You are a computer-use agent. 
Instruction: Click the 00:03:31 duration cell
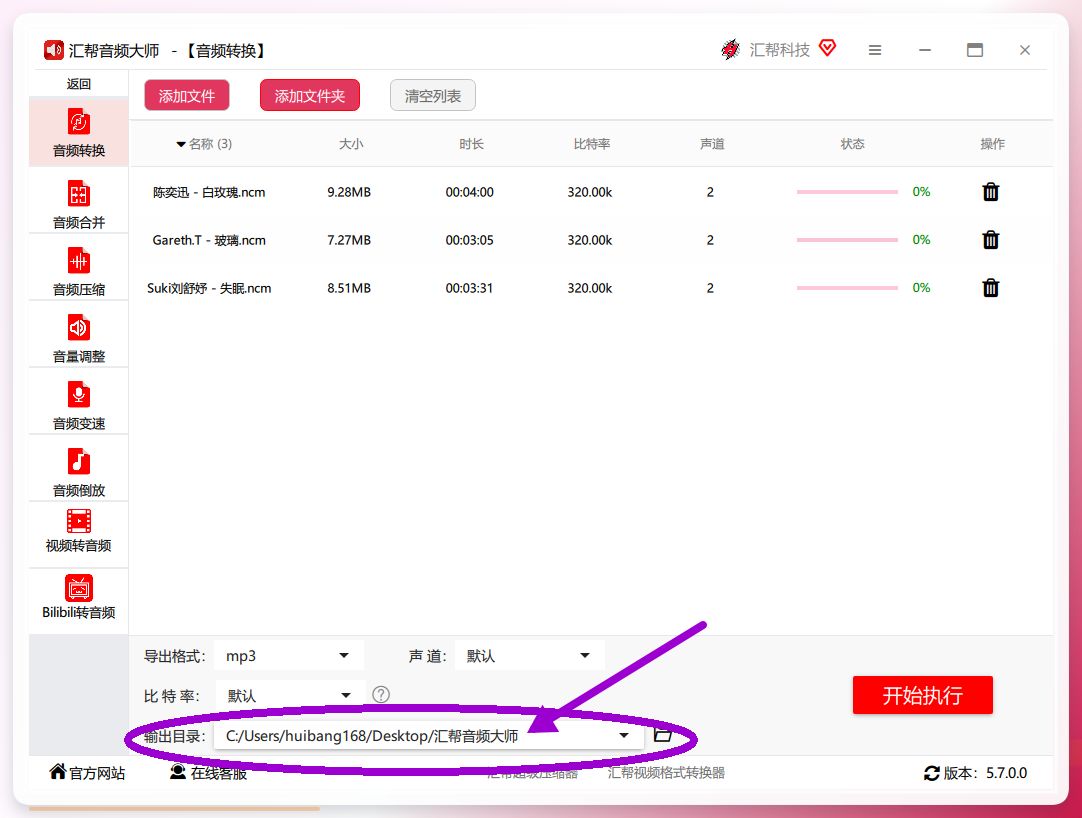pyautogui.click(x=469, y=288)
